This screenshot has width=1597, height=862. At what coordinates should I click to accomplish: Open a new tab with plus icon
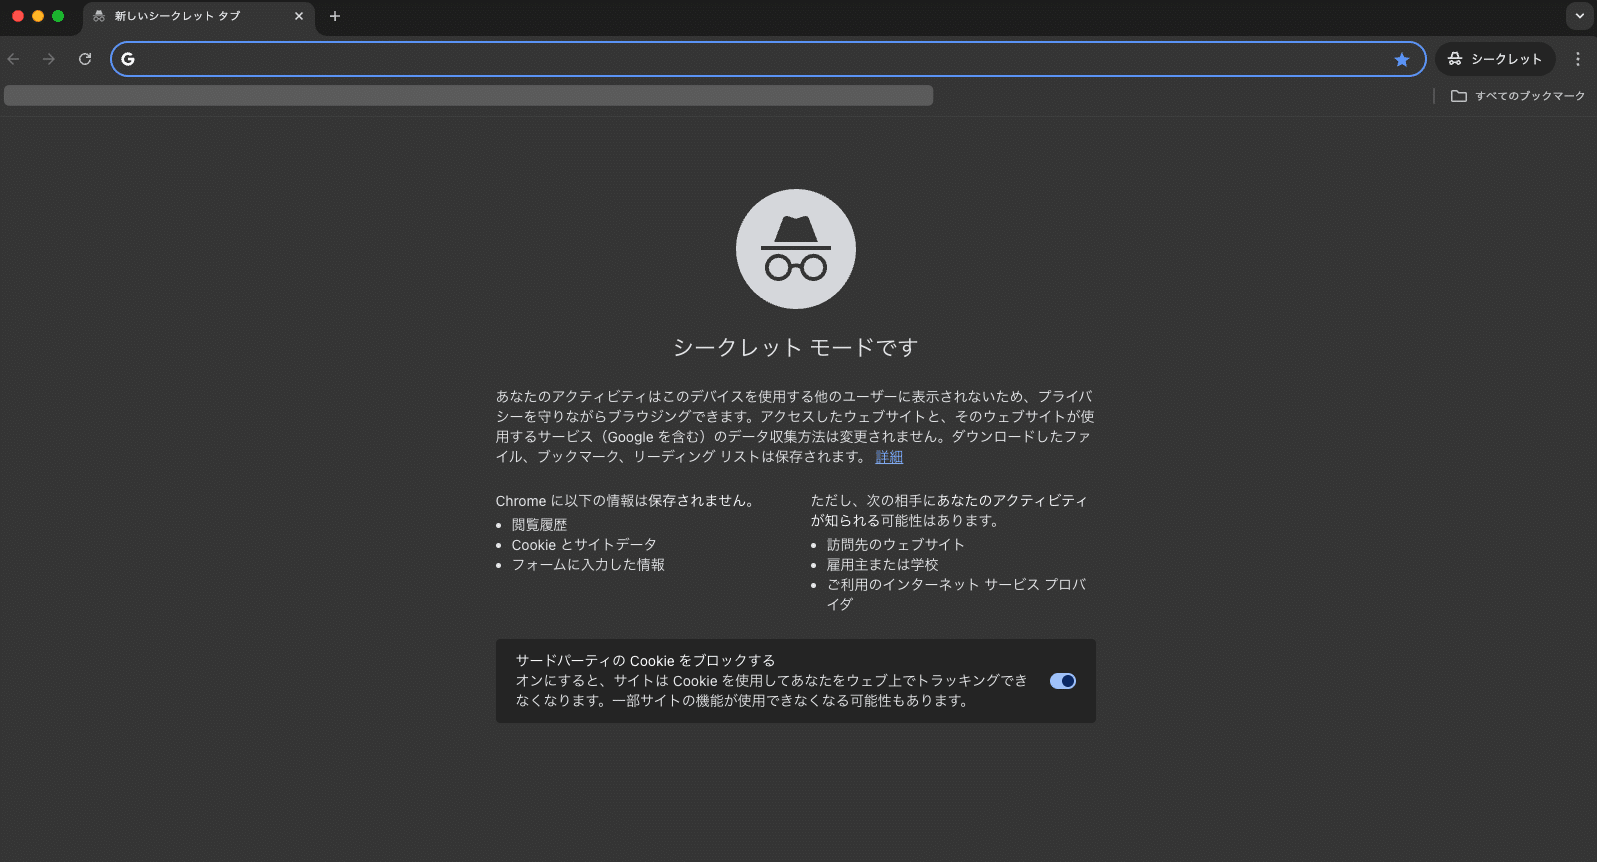click(x=335, y=16)
